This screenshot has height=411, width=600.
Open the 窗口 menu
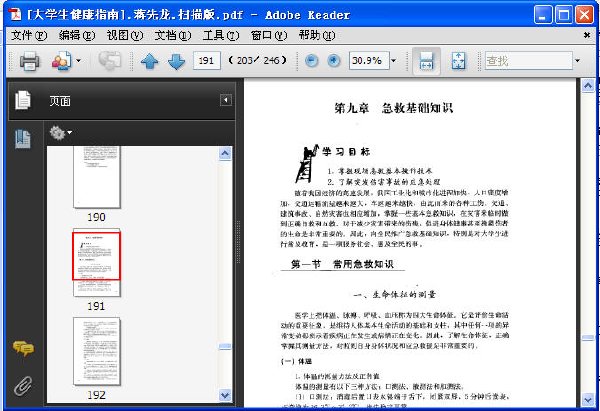(x=269, y=35)
